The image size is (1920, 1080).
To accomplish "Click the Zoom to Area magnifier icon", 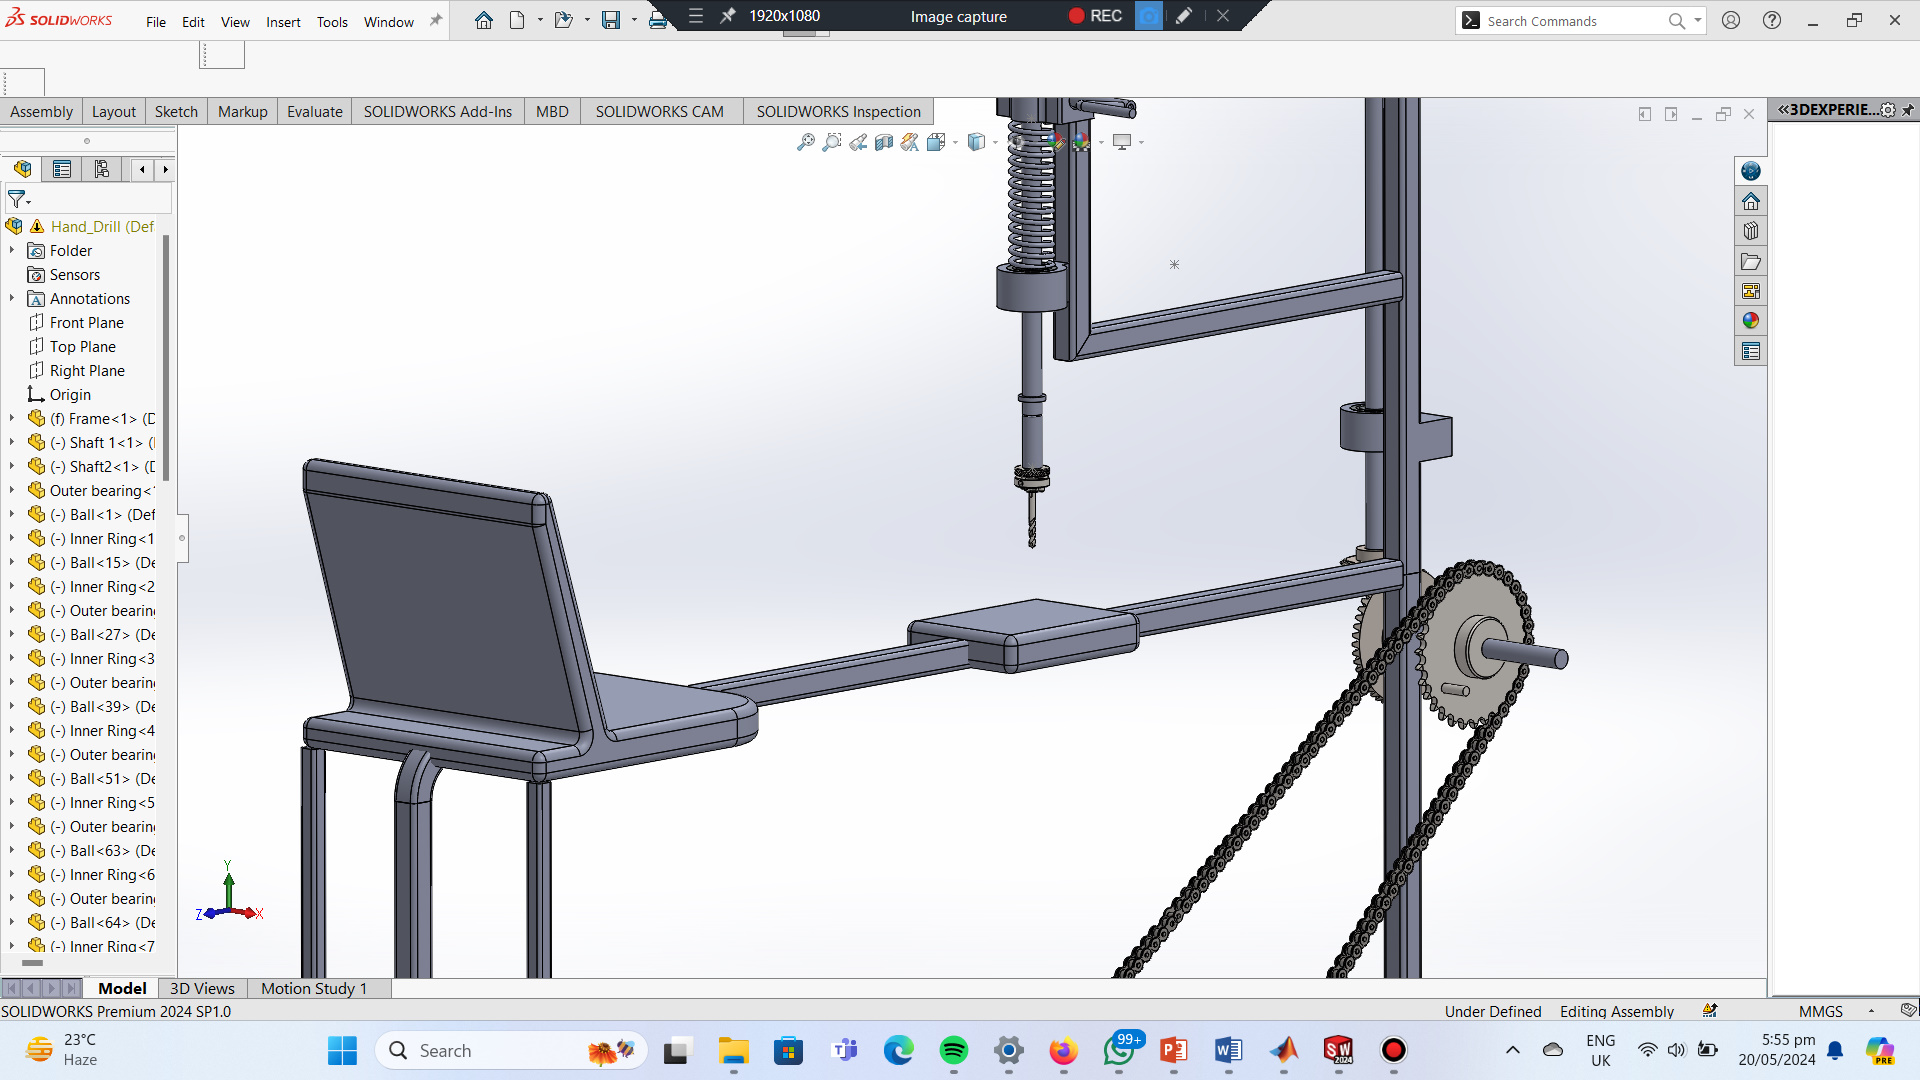I will (x=831, y=143).
